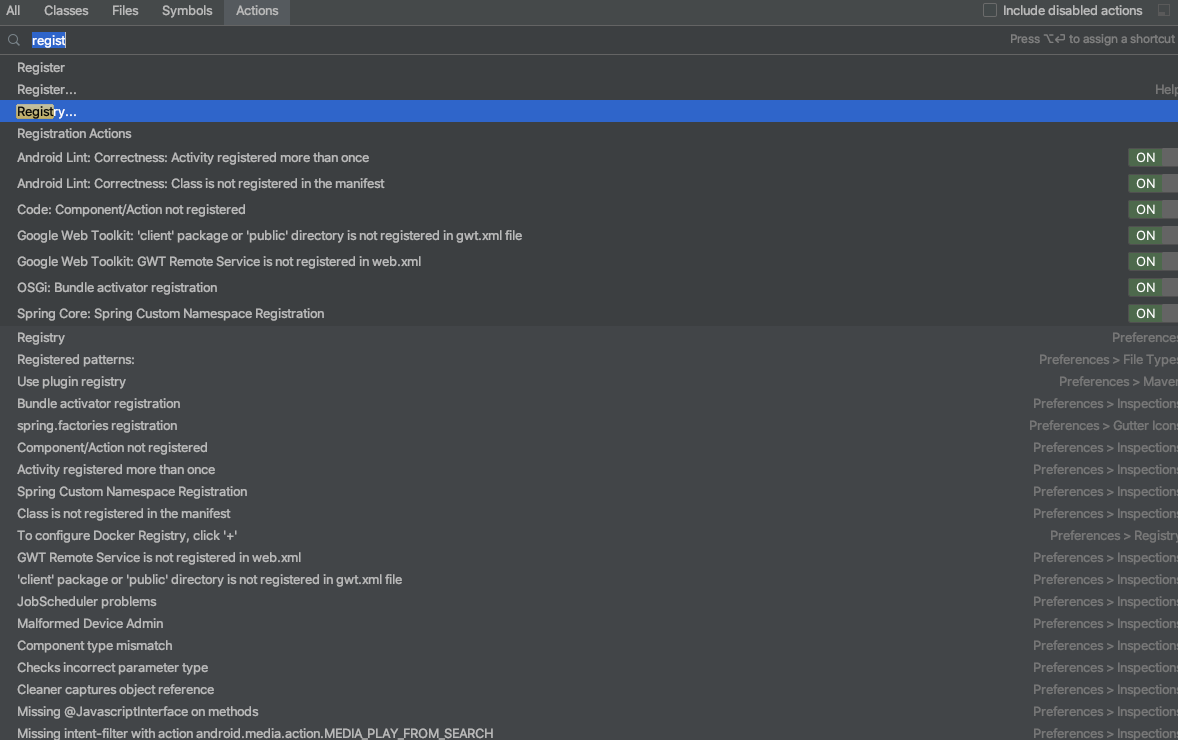
Task: Open the Use plugin registry Maven setting
Action: (x=72, y=382)
